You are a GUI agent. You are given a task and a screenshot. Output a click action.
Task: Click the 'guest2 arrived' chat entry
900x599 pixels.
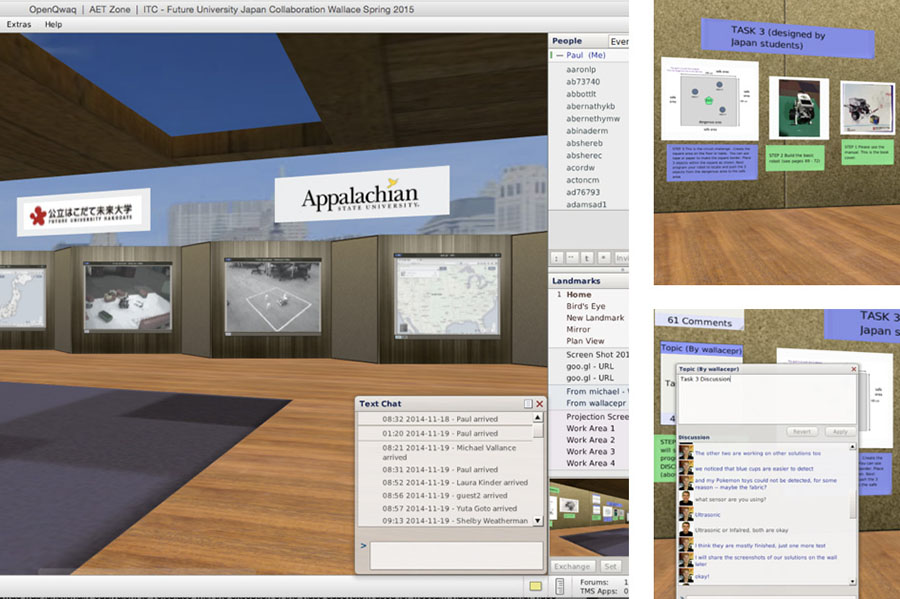[x=444, y=495]
